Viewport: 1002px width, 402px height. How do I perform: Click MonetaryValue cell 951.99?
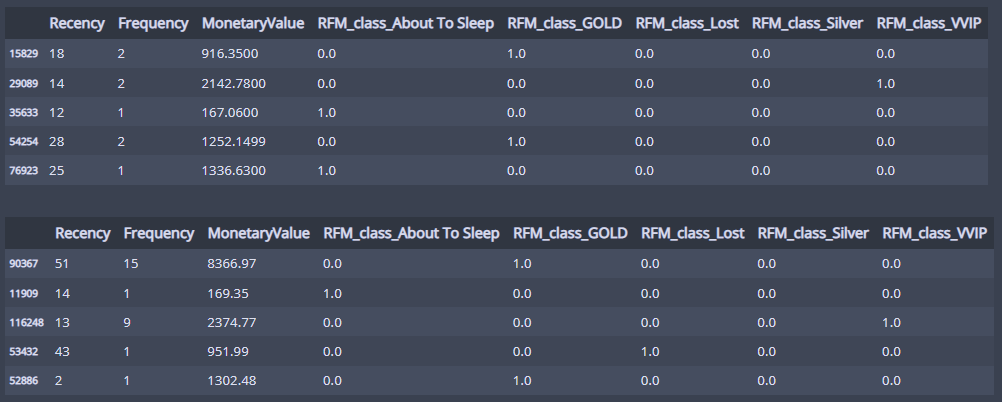click(x=228, y=352)
